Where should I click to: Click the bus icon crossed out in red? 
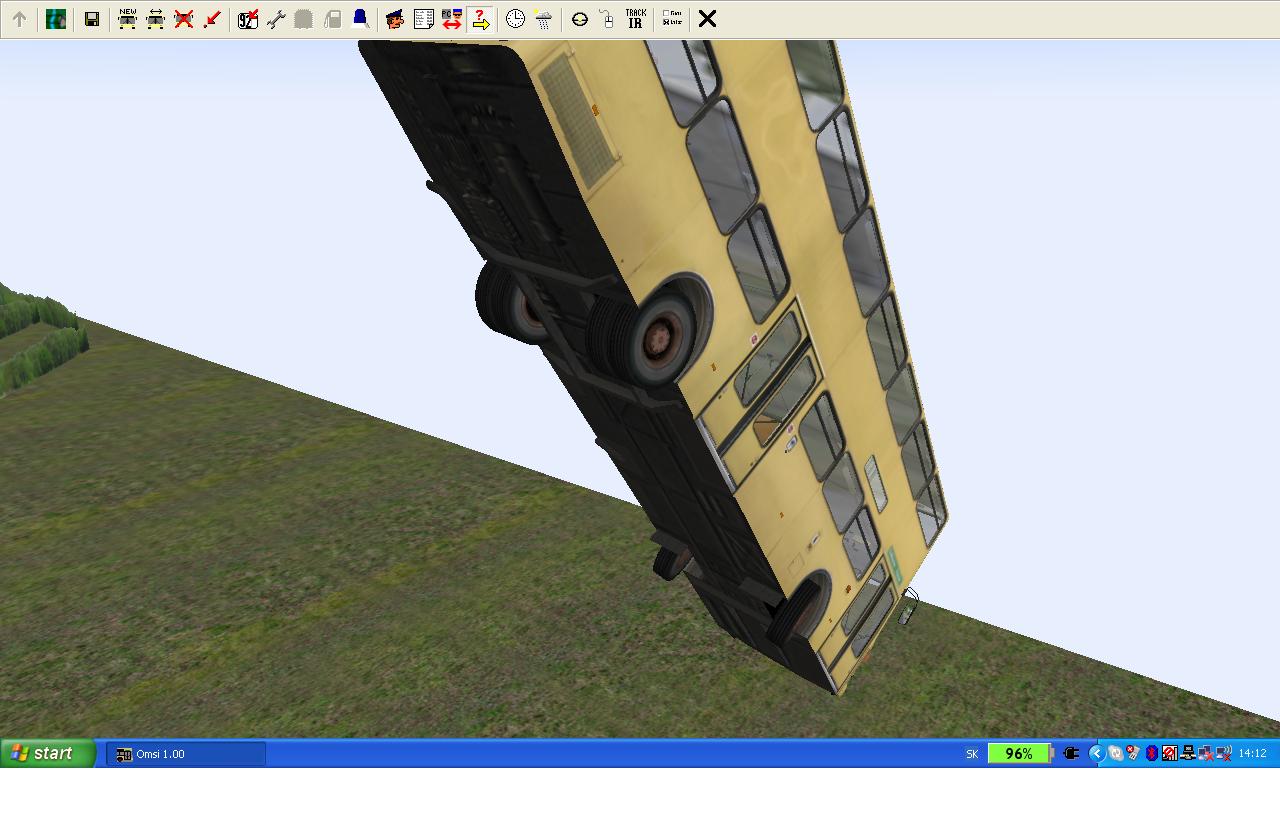point(184,19)
